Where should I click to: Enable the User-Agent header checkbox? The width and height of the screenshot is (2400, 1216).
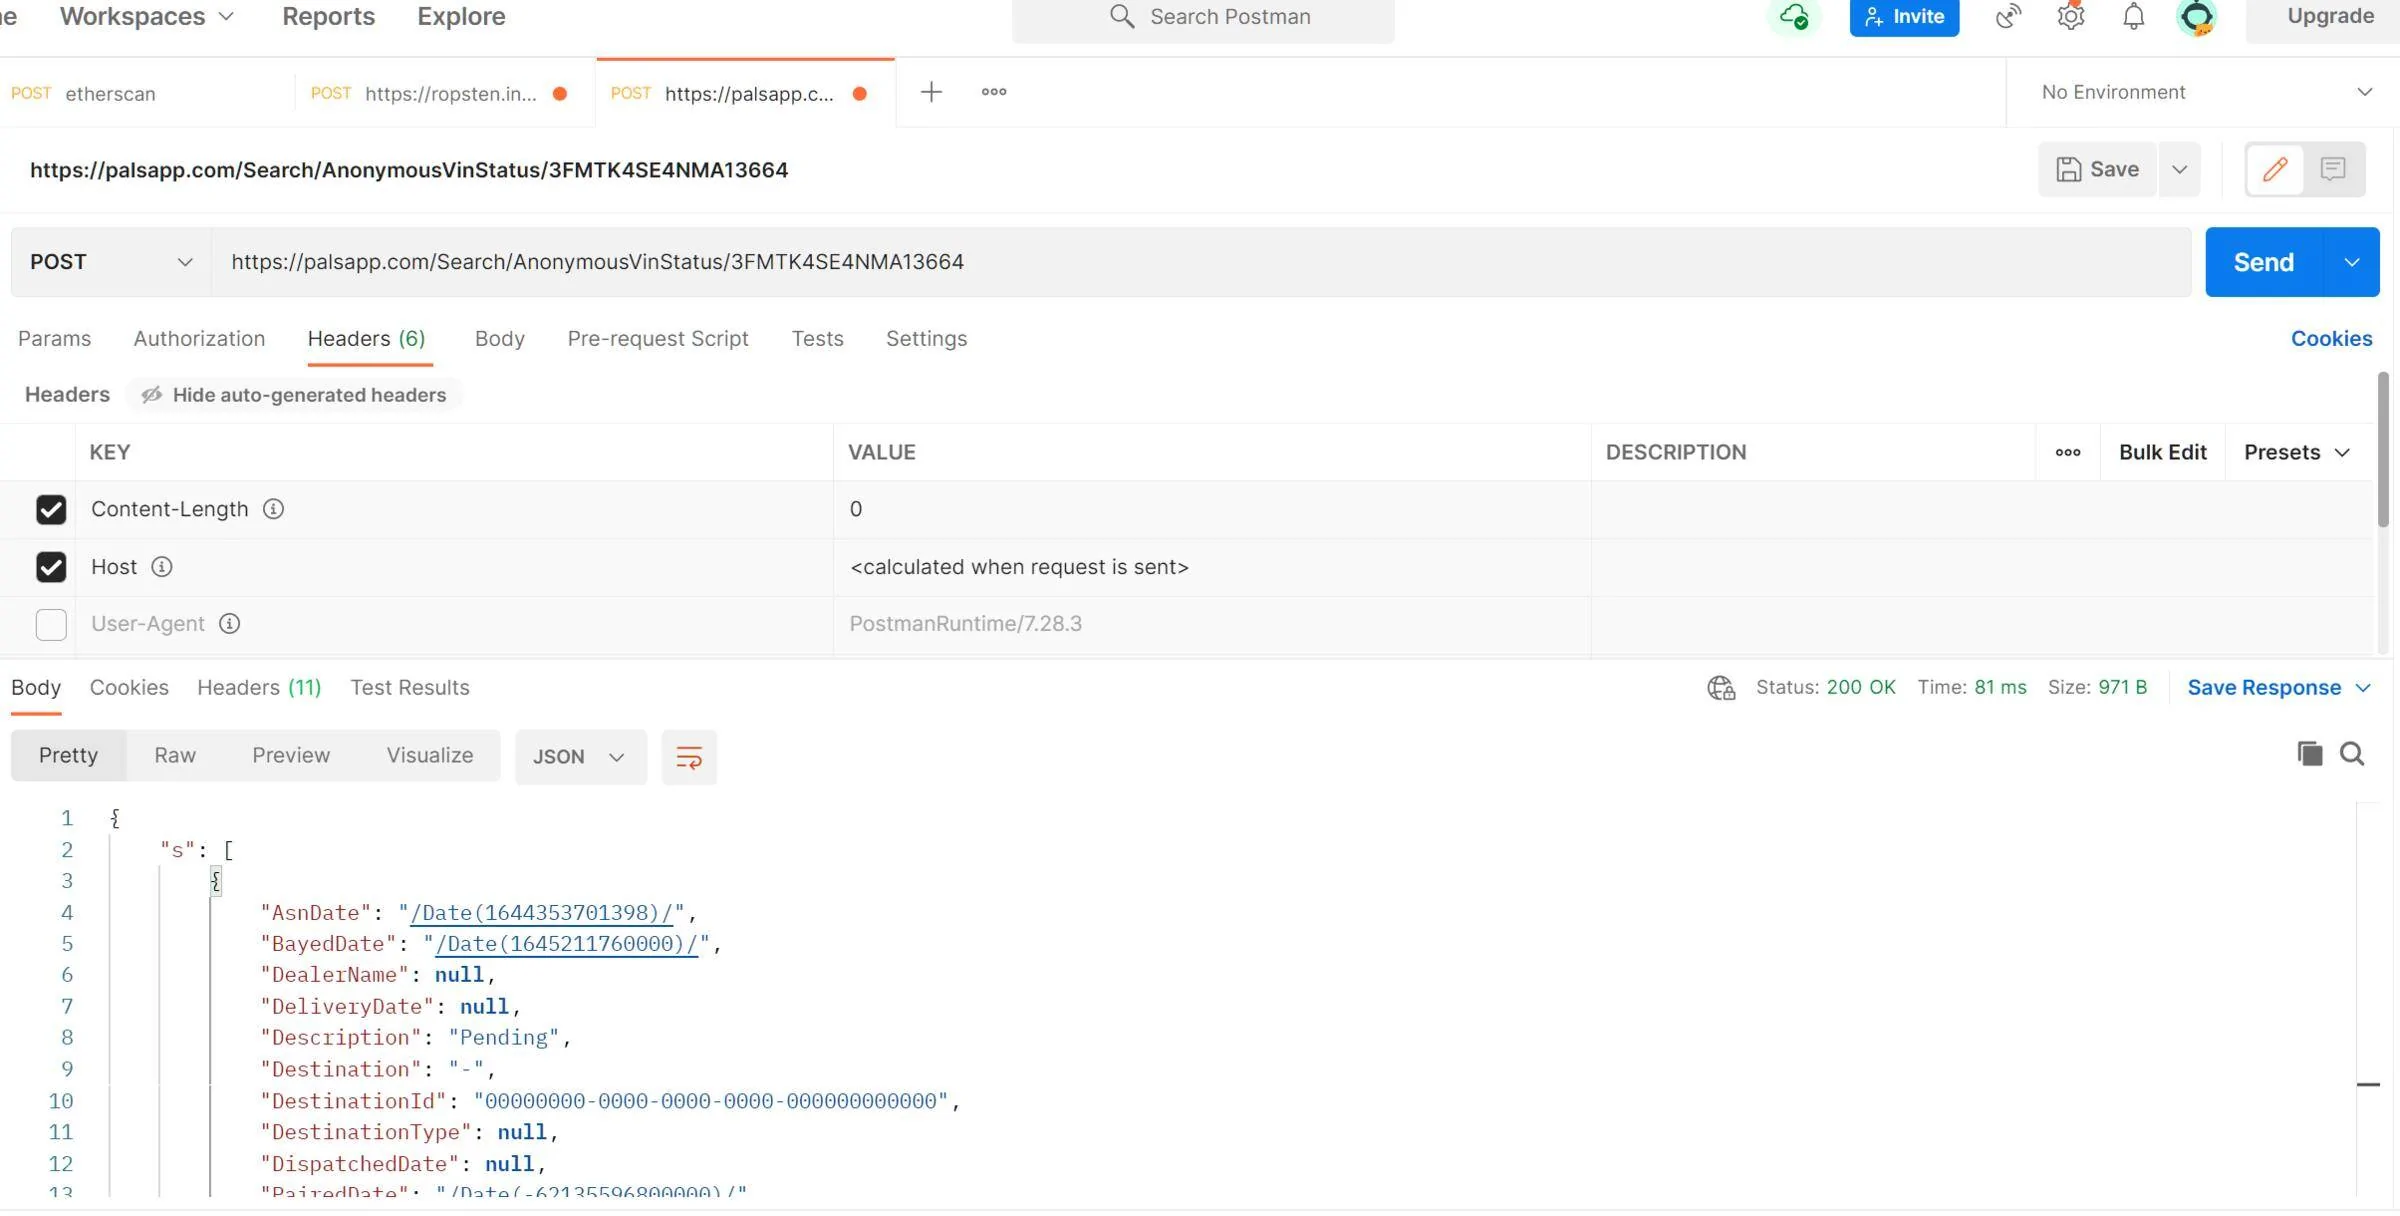(51, 624)
